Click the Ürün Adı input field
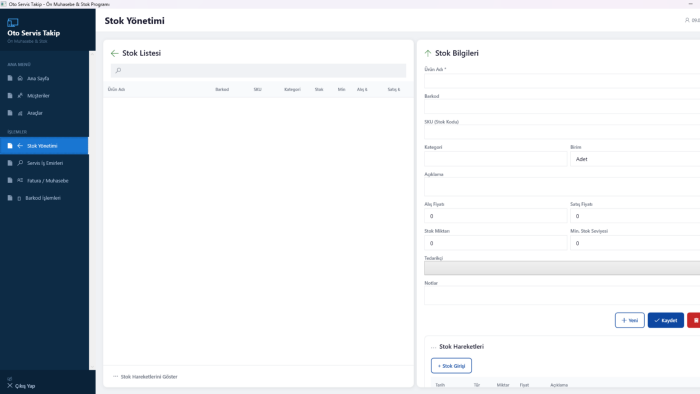The height and width of the screenshot is (394, 700). click(x=562, y=81)
